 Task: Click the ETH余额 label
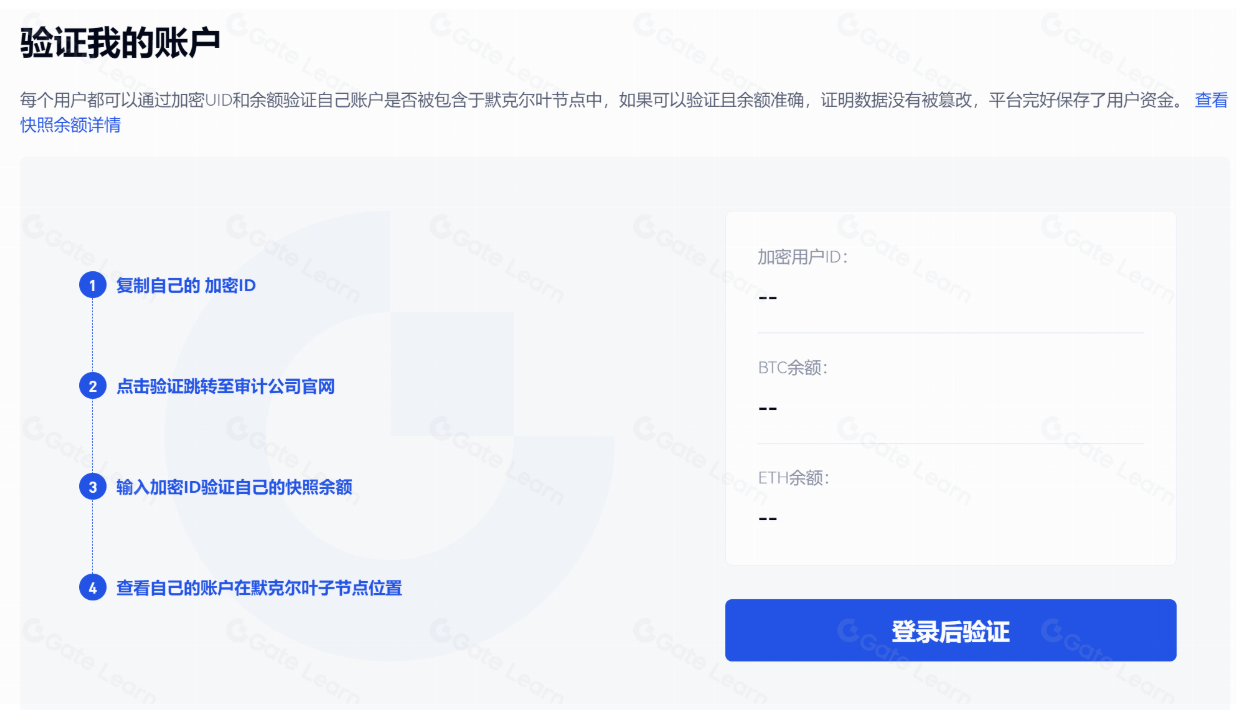[x=794, y=478]
